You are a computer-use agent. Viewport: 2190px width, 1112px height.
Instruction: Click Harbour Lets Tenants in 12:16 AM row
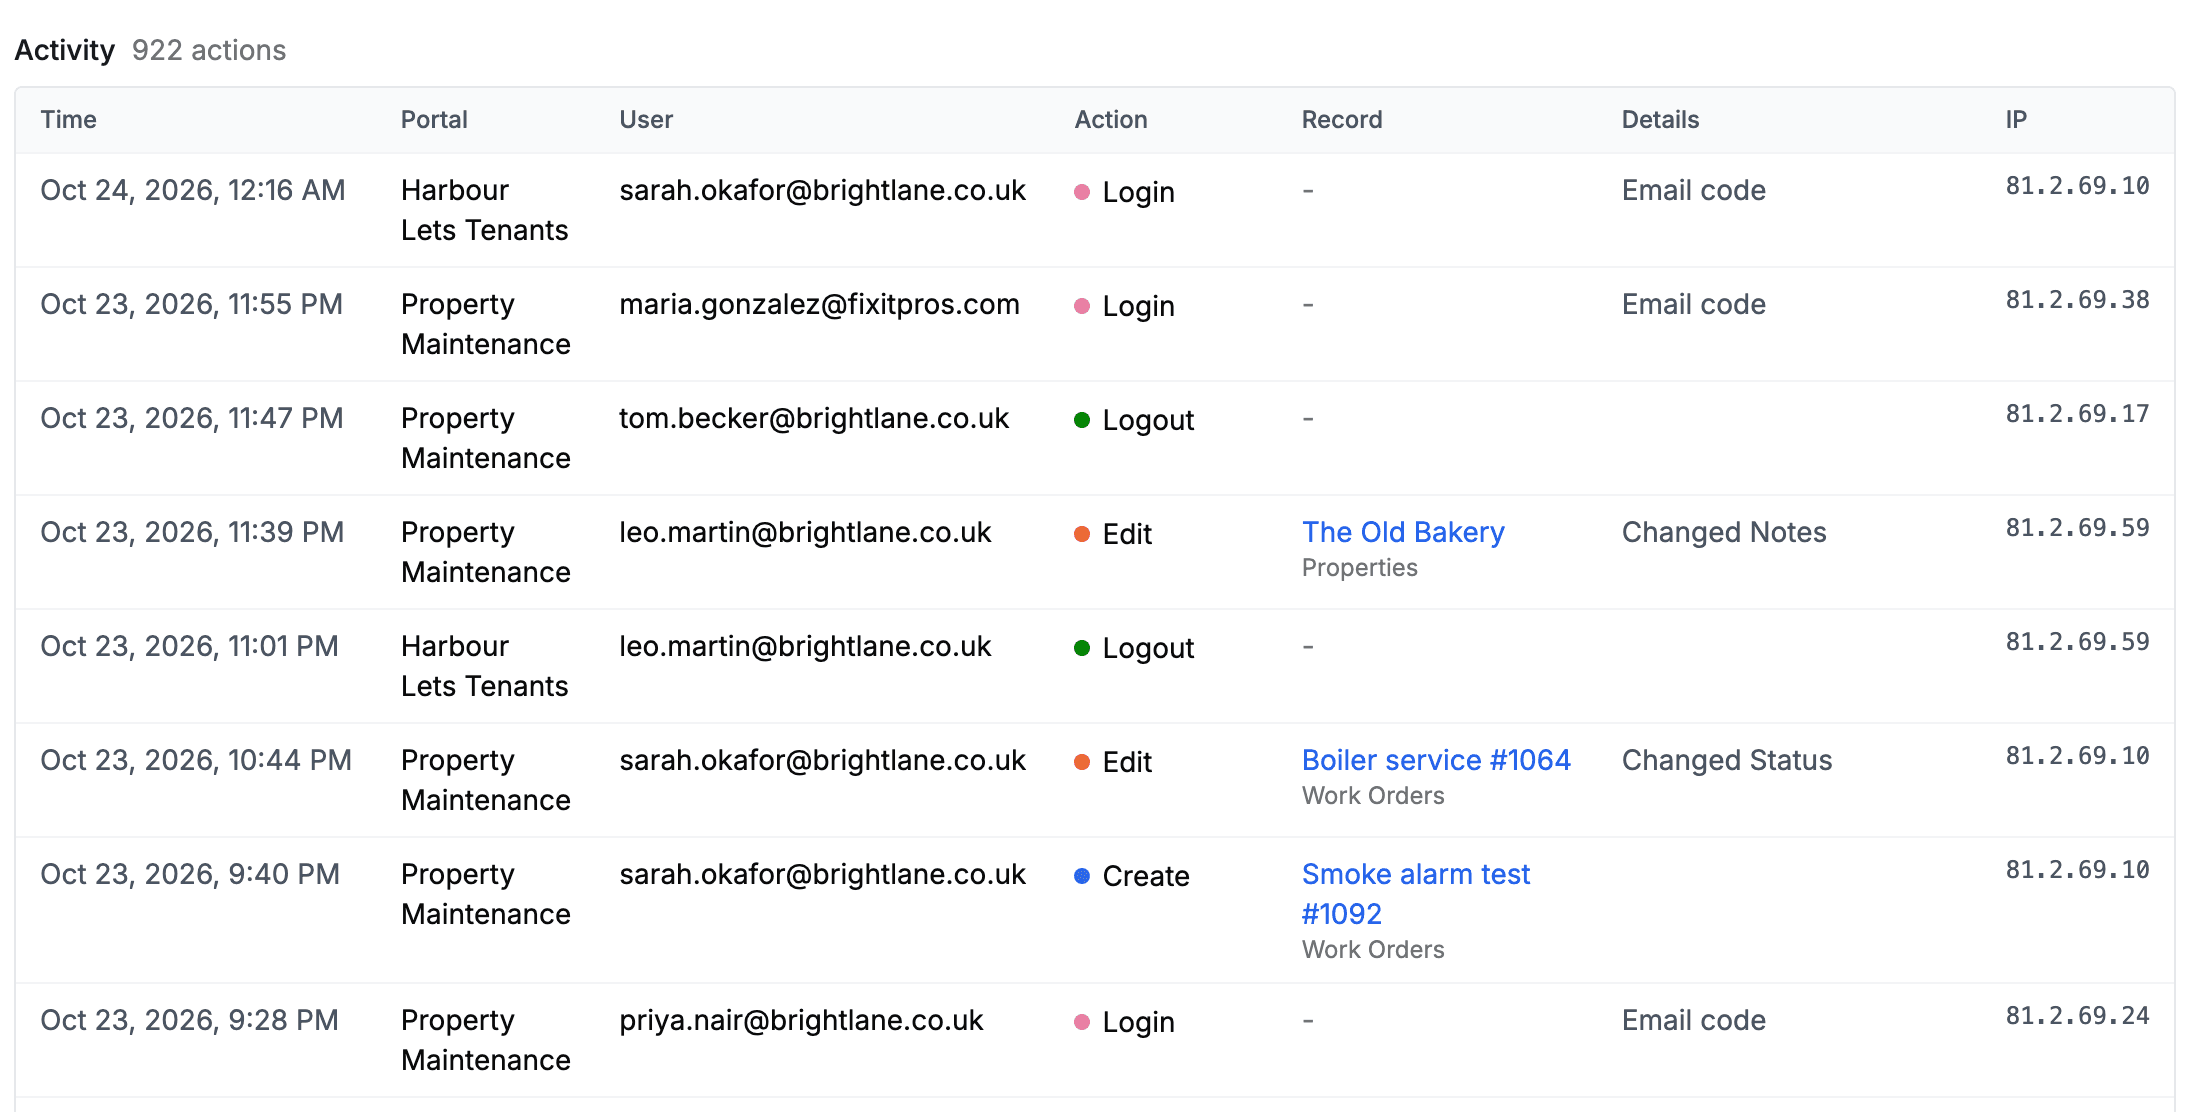click(485, 210)
